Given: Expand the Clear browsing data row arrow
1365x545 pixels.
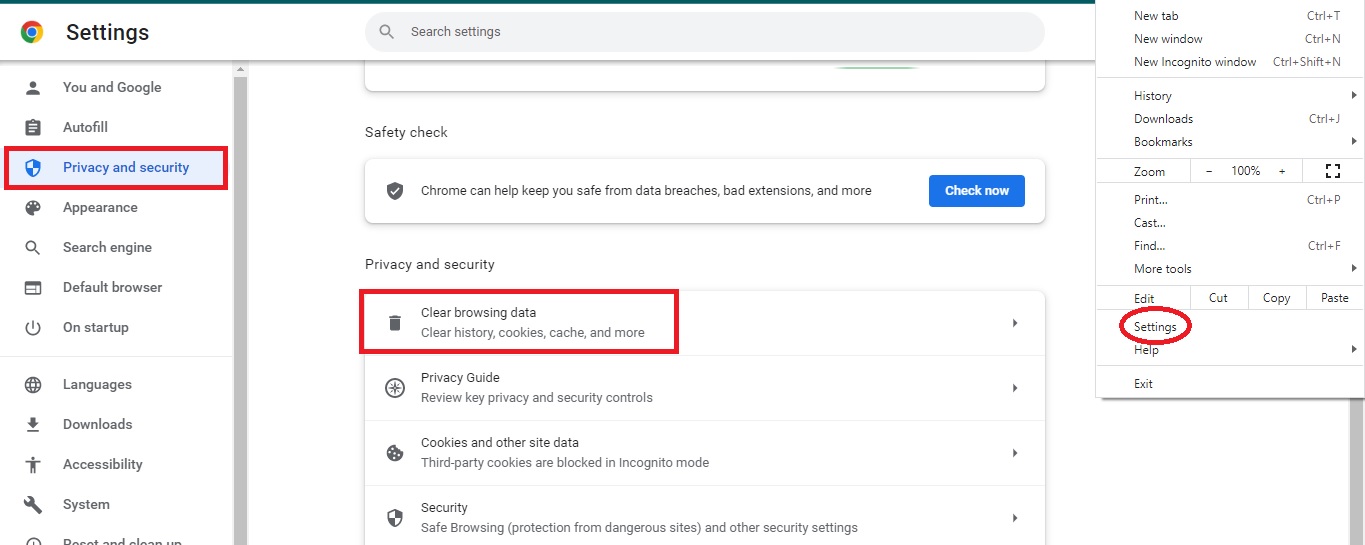Looking at the screenshot, I should click(x=1015, y=323).
